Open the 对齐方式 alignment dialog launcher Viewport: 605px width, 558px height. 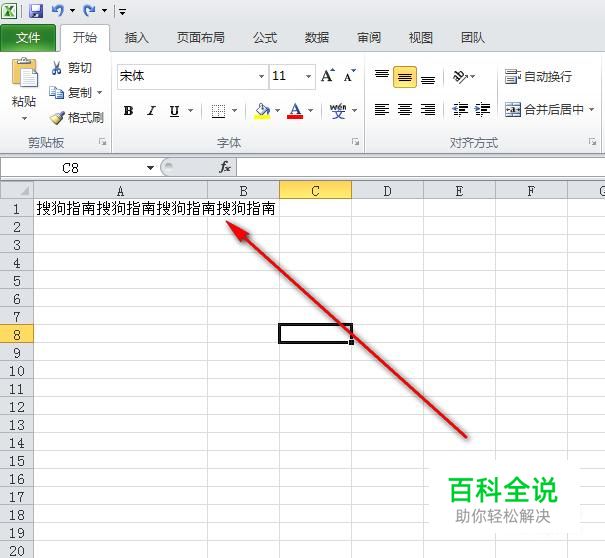coord(592,142)
